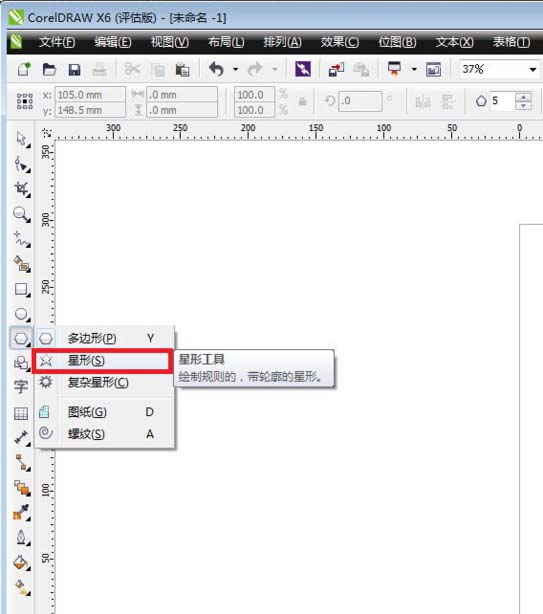Create a new document
Screen dimensions: 543x614
point(24,70)
